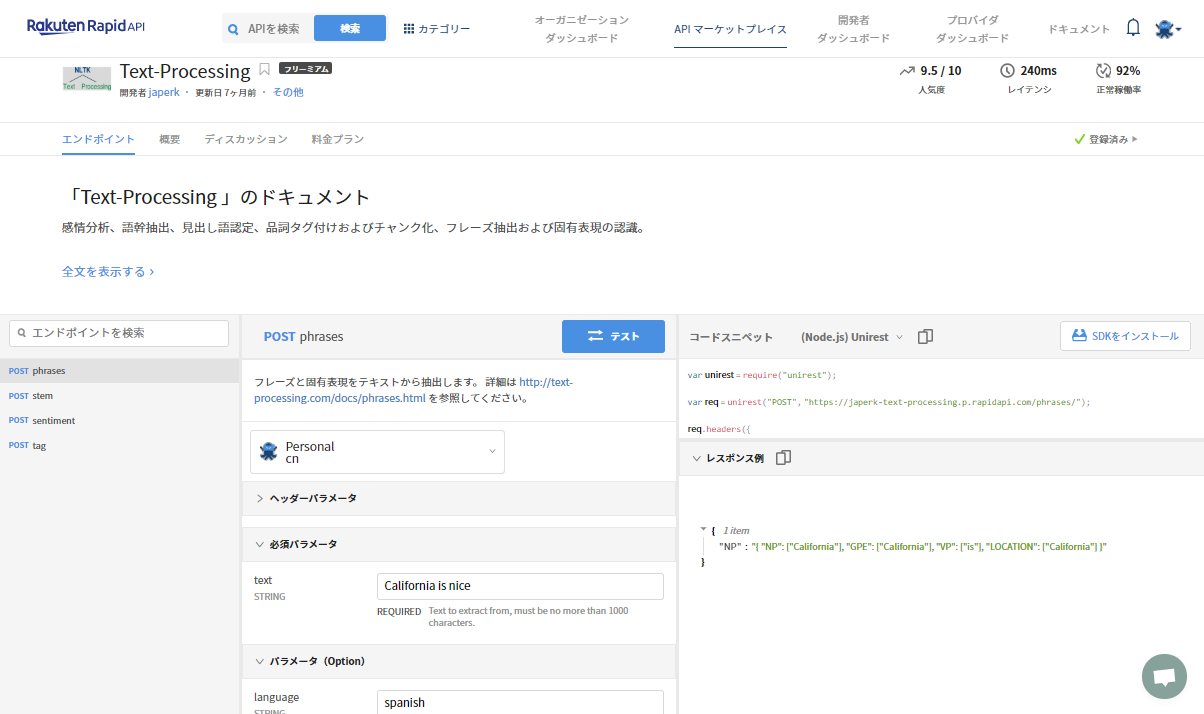Select the エンドポイント tab
Screen dimensions: 1204x714
pyautogui.click(x=98, y=139)
